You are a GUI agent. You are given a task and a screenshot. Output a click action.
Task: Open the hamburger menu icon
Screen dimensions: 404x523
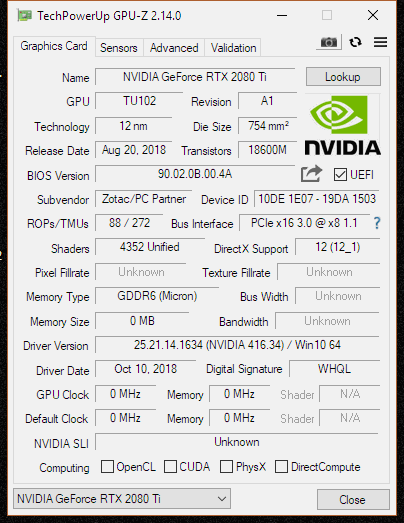click(380, 42)
